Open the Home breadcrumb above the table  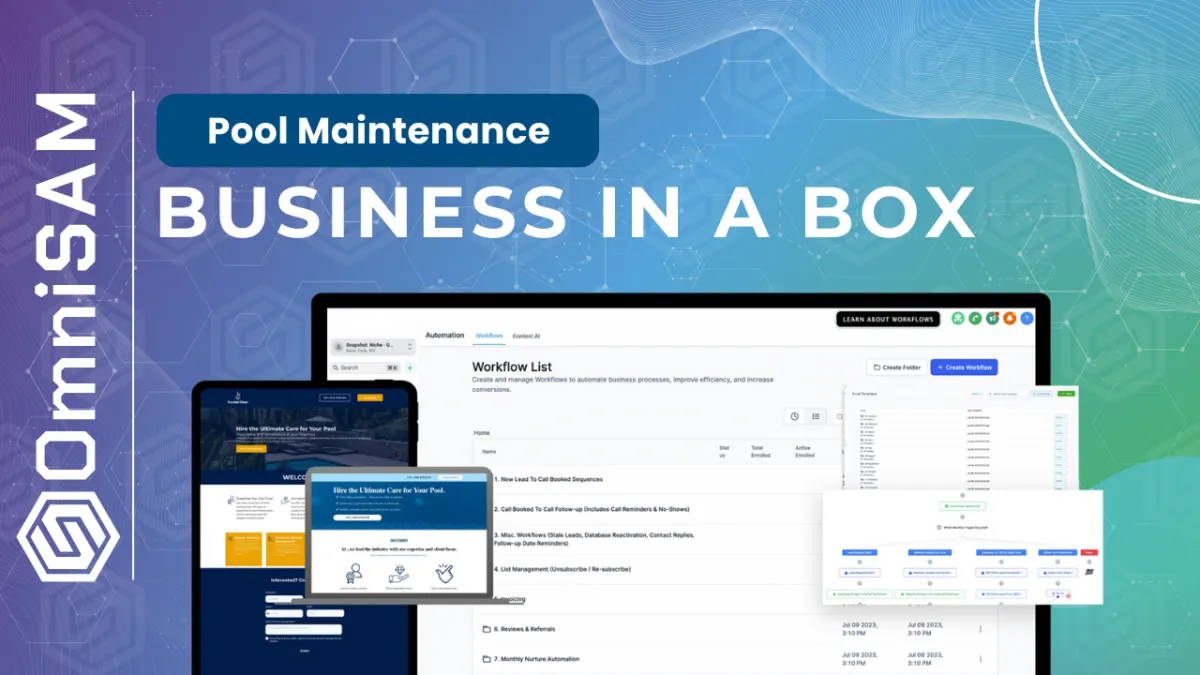(x=483, y=433)
